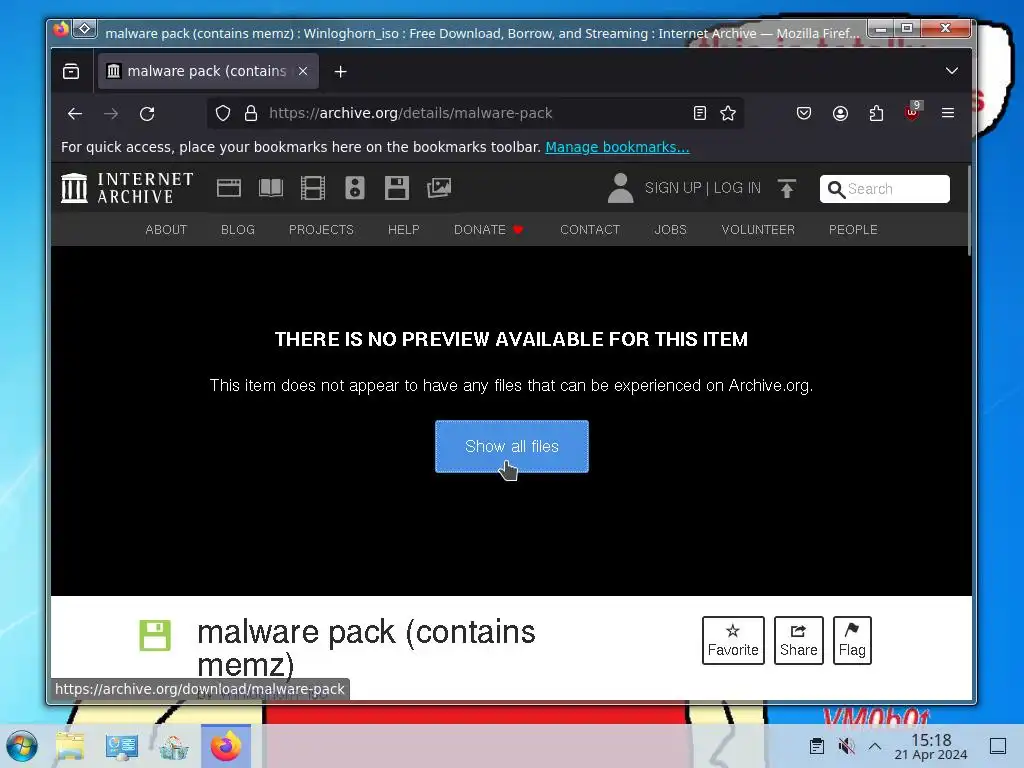Toggle reader view icon in address bar
The height and width of the screenshot is (768, 1024).
699,114
